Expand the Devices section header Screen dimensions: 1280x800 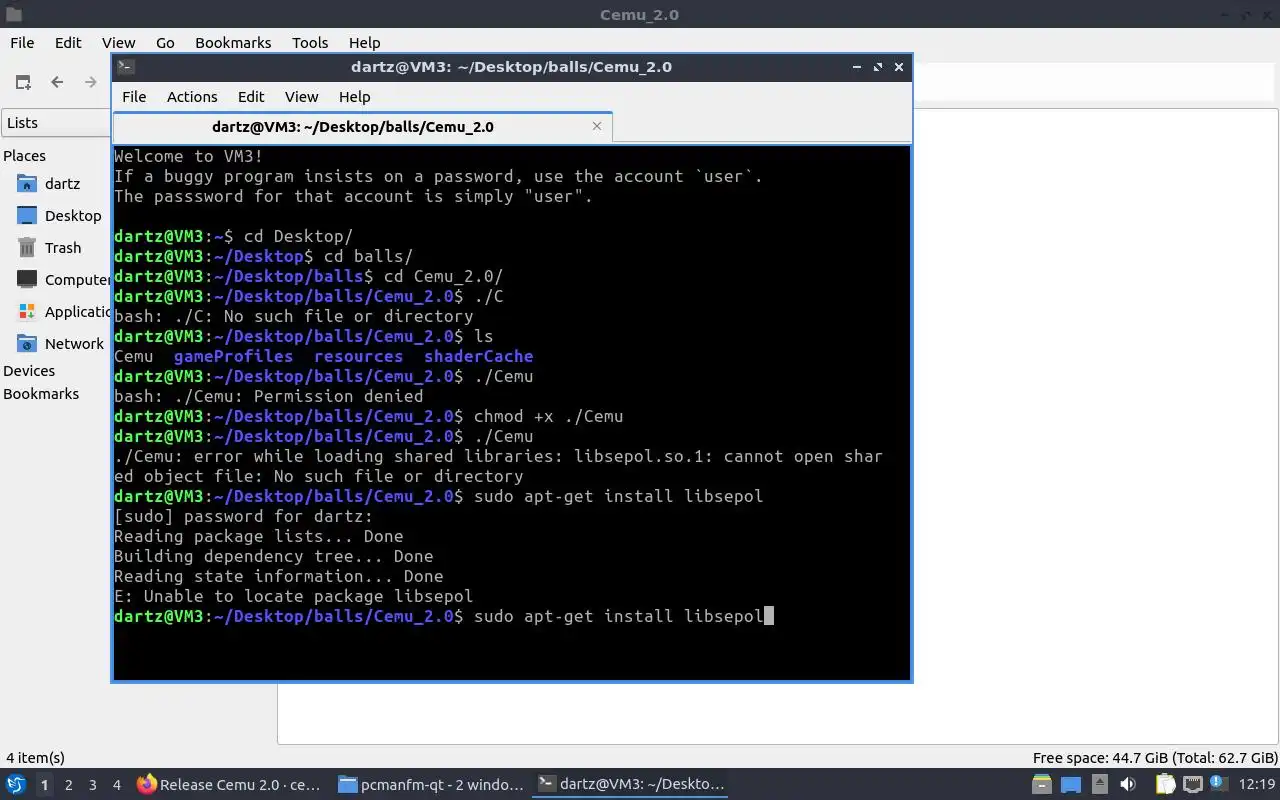[29, 371]
